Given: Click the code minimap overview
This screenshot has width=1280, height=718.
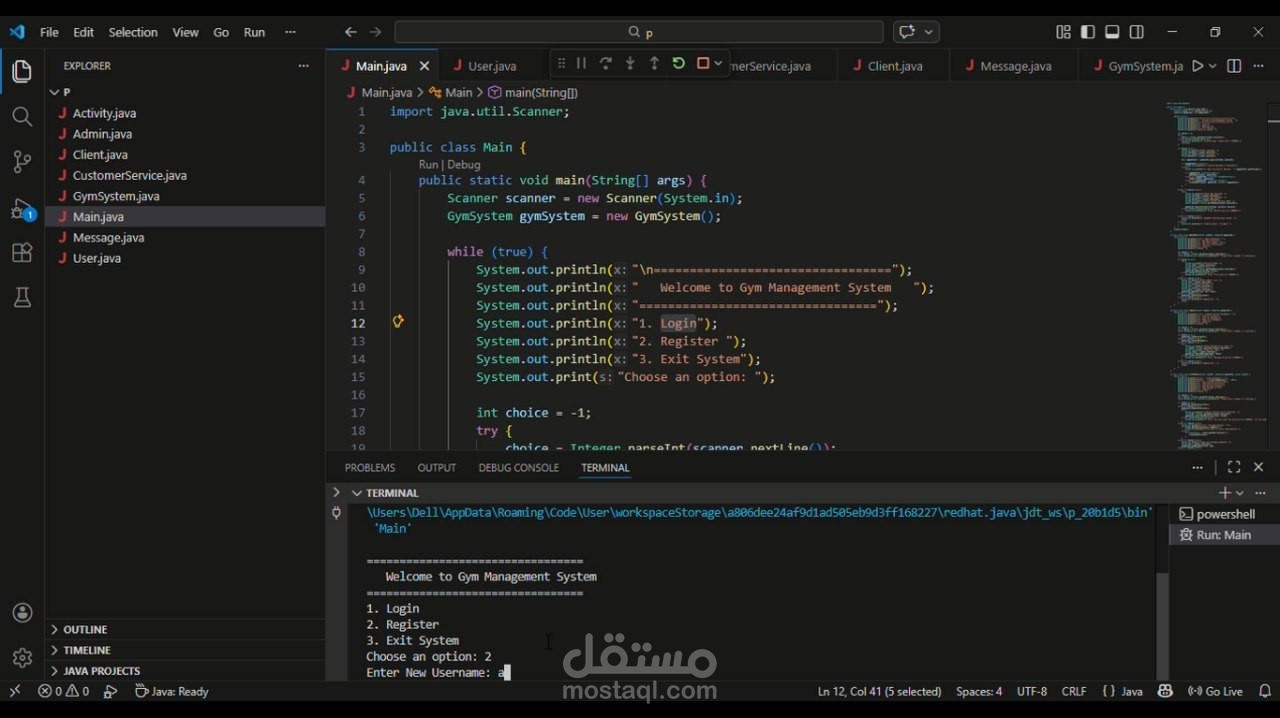Looking at the screenshot, I should click(1216, 275).
